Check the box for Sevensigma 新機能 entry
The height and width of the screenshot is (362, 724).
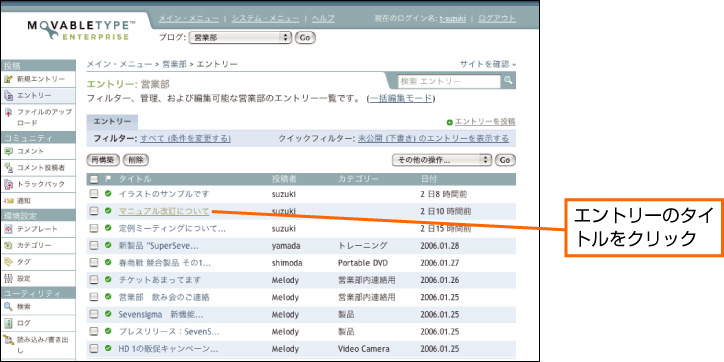94,314
